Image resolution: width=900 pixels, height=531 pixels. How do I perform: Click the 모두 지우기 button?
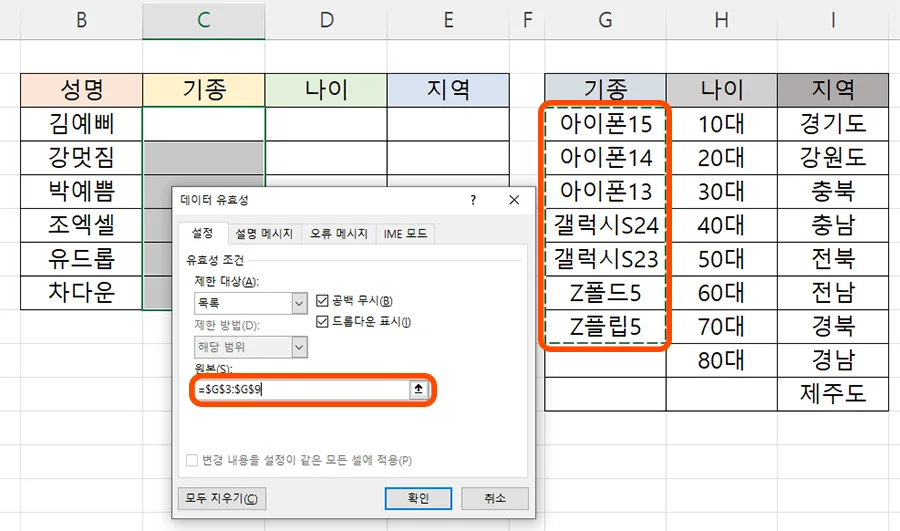(222, 498)
